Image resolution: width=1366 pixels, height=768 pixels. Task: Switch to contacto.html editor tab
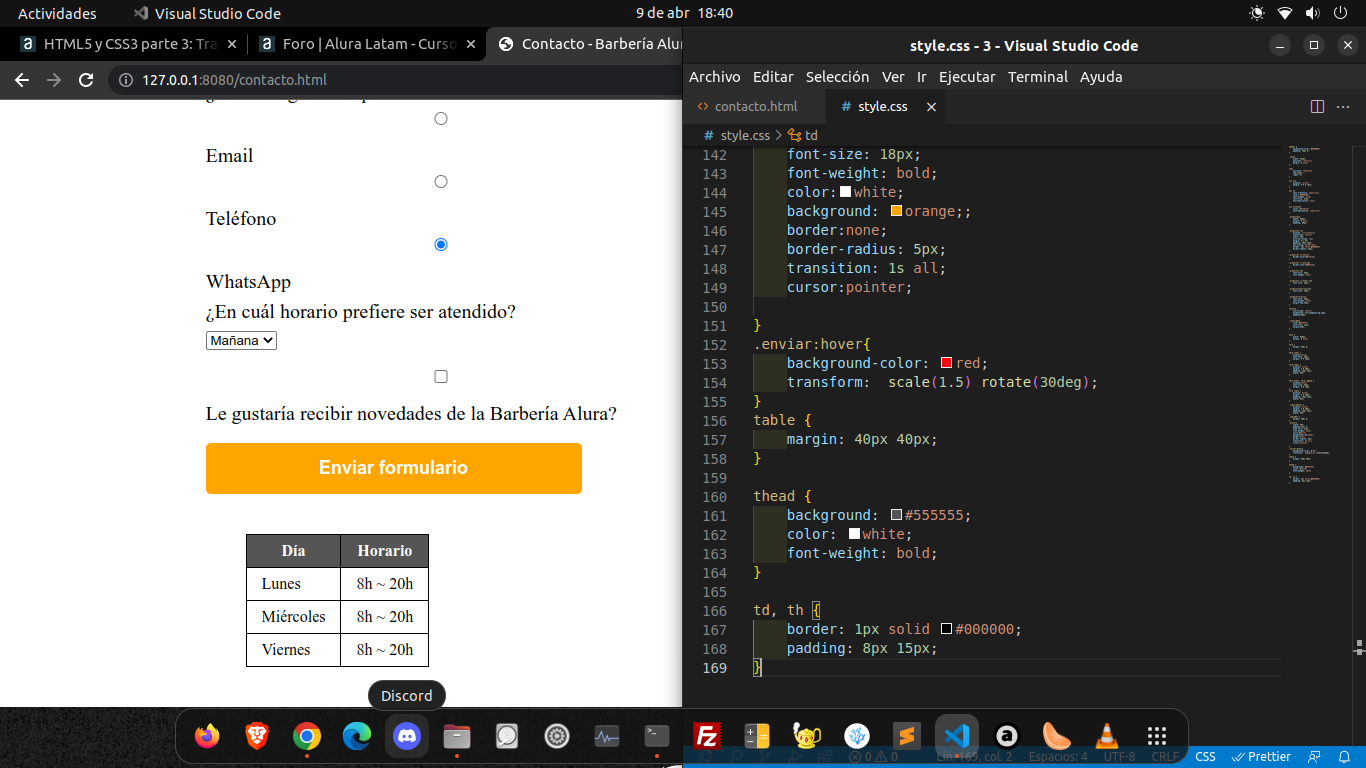click(x=755, y=106)
